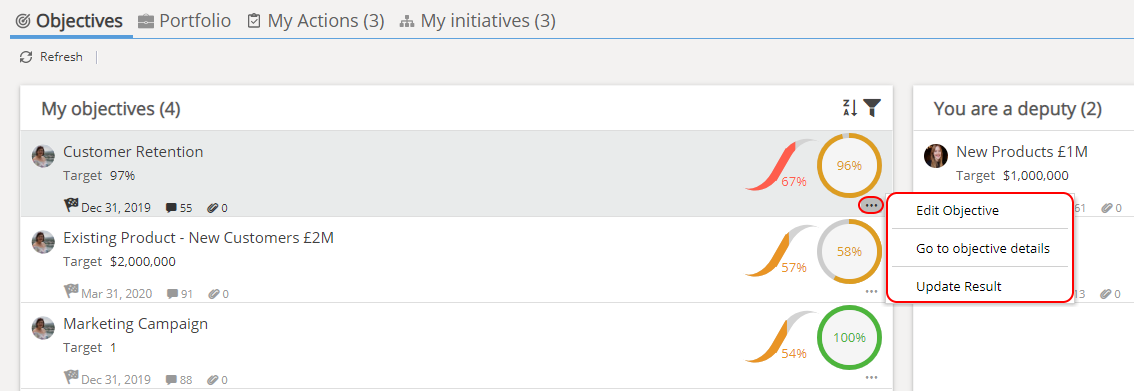The width and height of the screenshot is (1134, 391).
Task: Open the ellipsis menu for Existing Product objective
Action: point(871,291)
